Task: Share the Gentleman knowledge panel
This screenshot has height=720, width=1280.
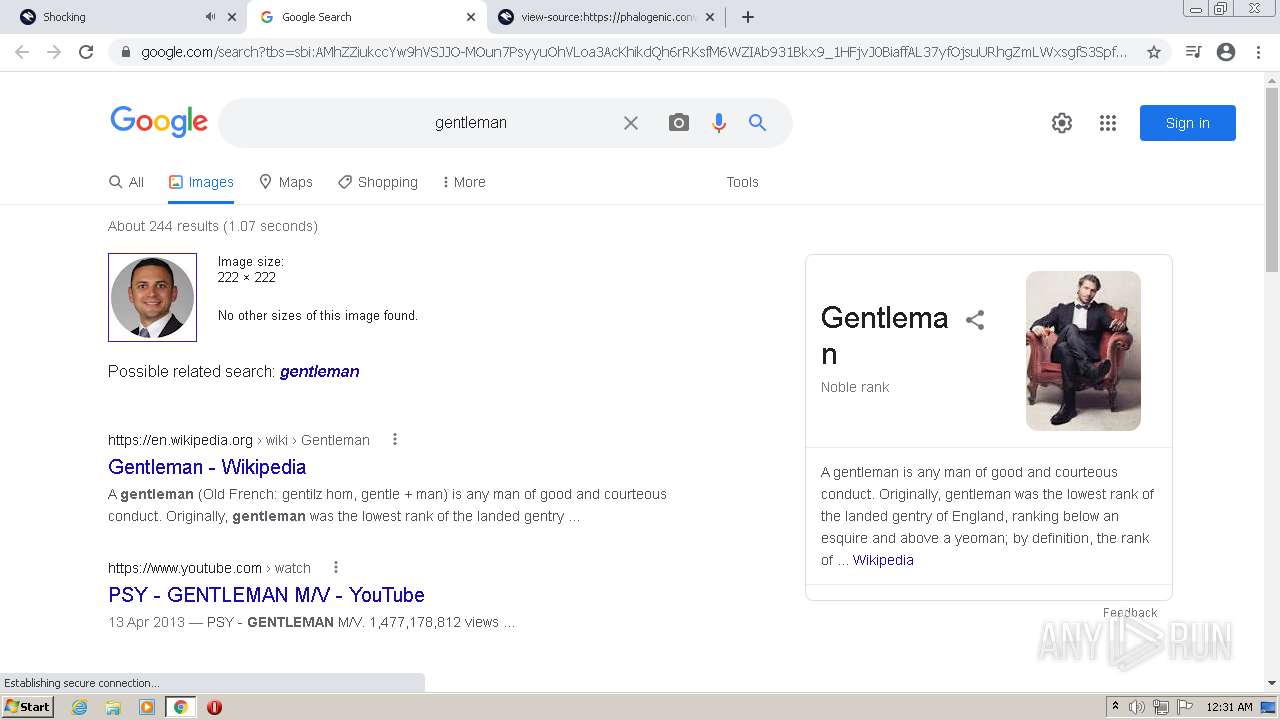Action: 975,320
